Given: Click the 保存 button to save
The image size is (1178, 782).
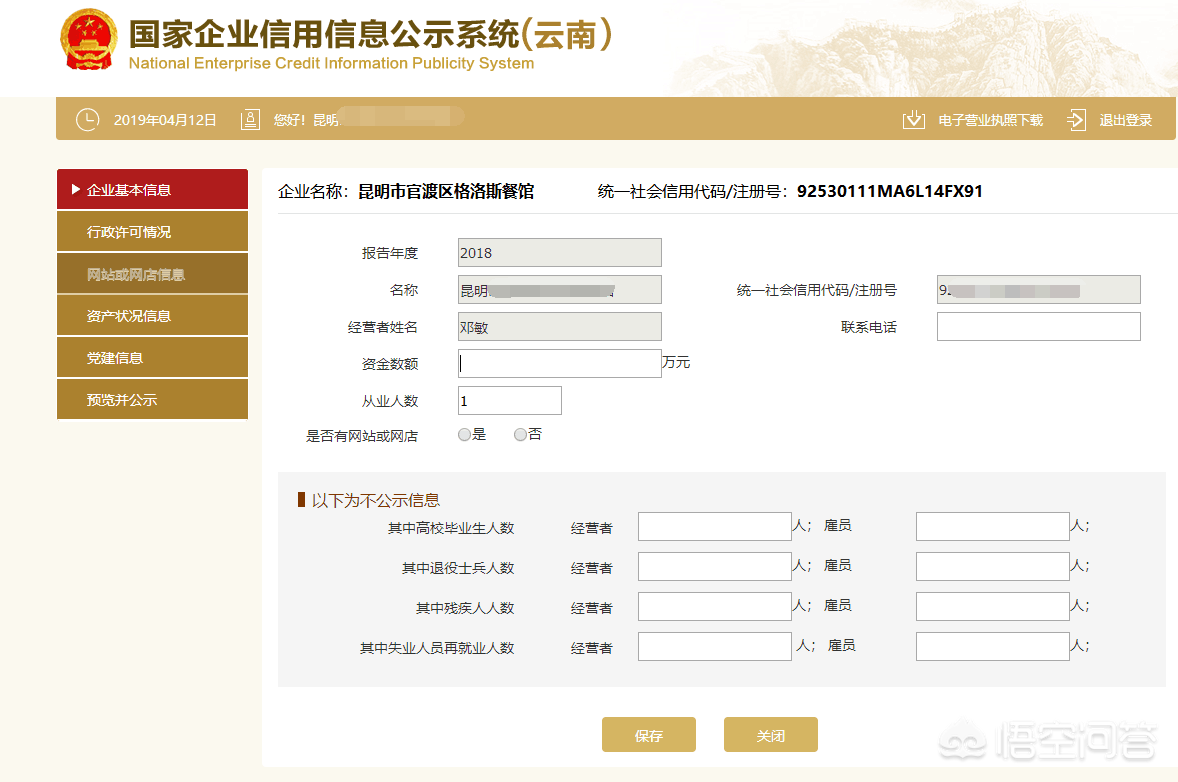Looking at the screenshot, I should click(648, 734).
